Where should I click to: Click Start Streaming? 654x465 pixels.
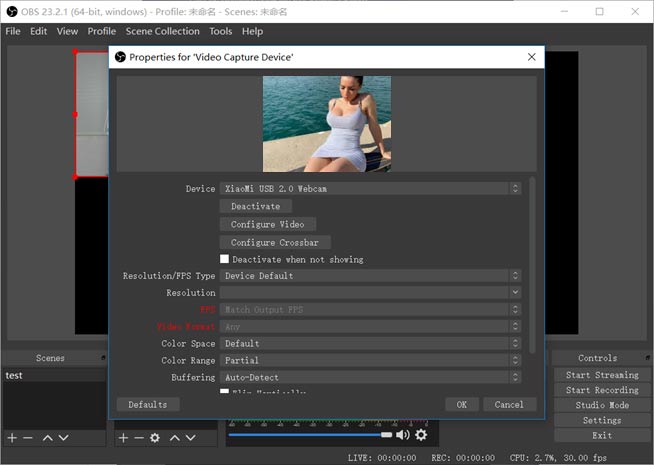click(602, 375)
